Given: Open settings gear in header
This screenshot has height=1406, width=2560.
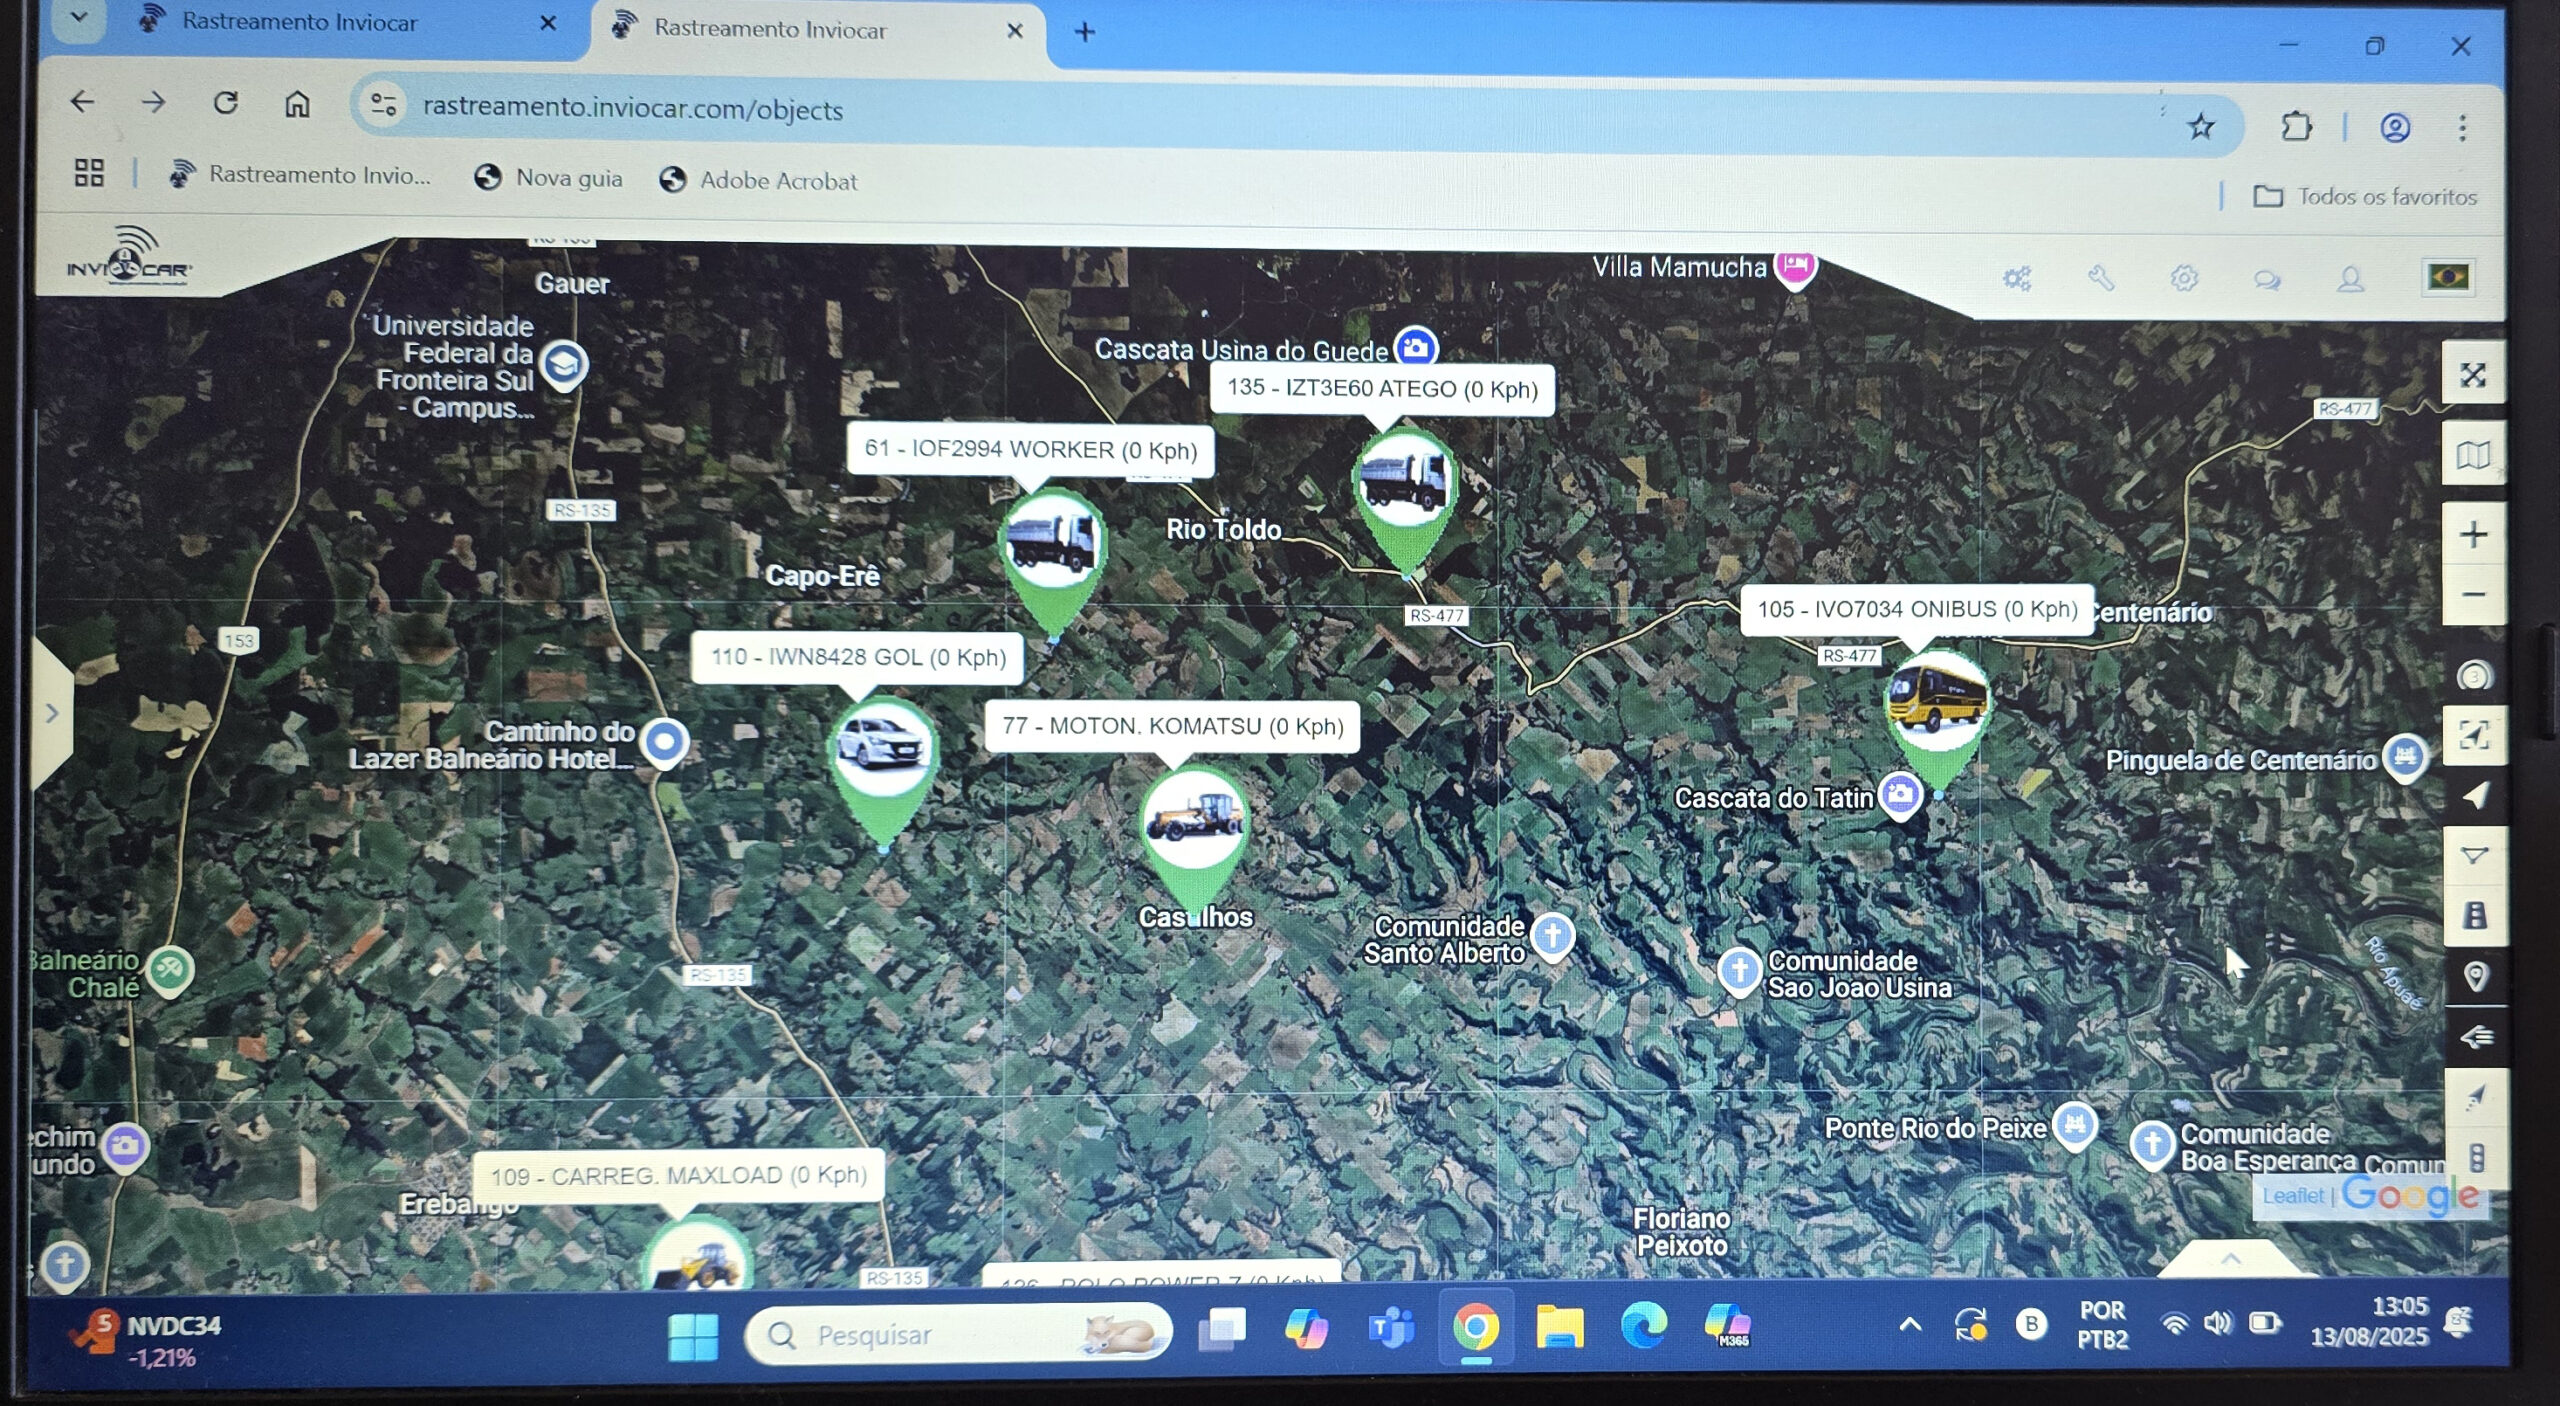Looking at the screenshot, I should click(2184, 278).
